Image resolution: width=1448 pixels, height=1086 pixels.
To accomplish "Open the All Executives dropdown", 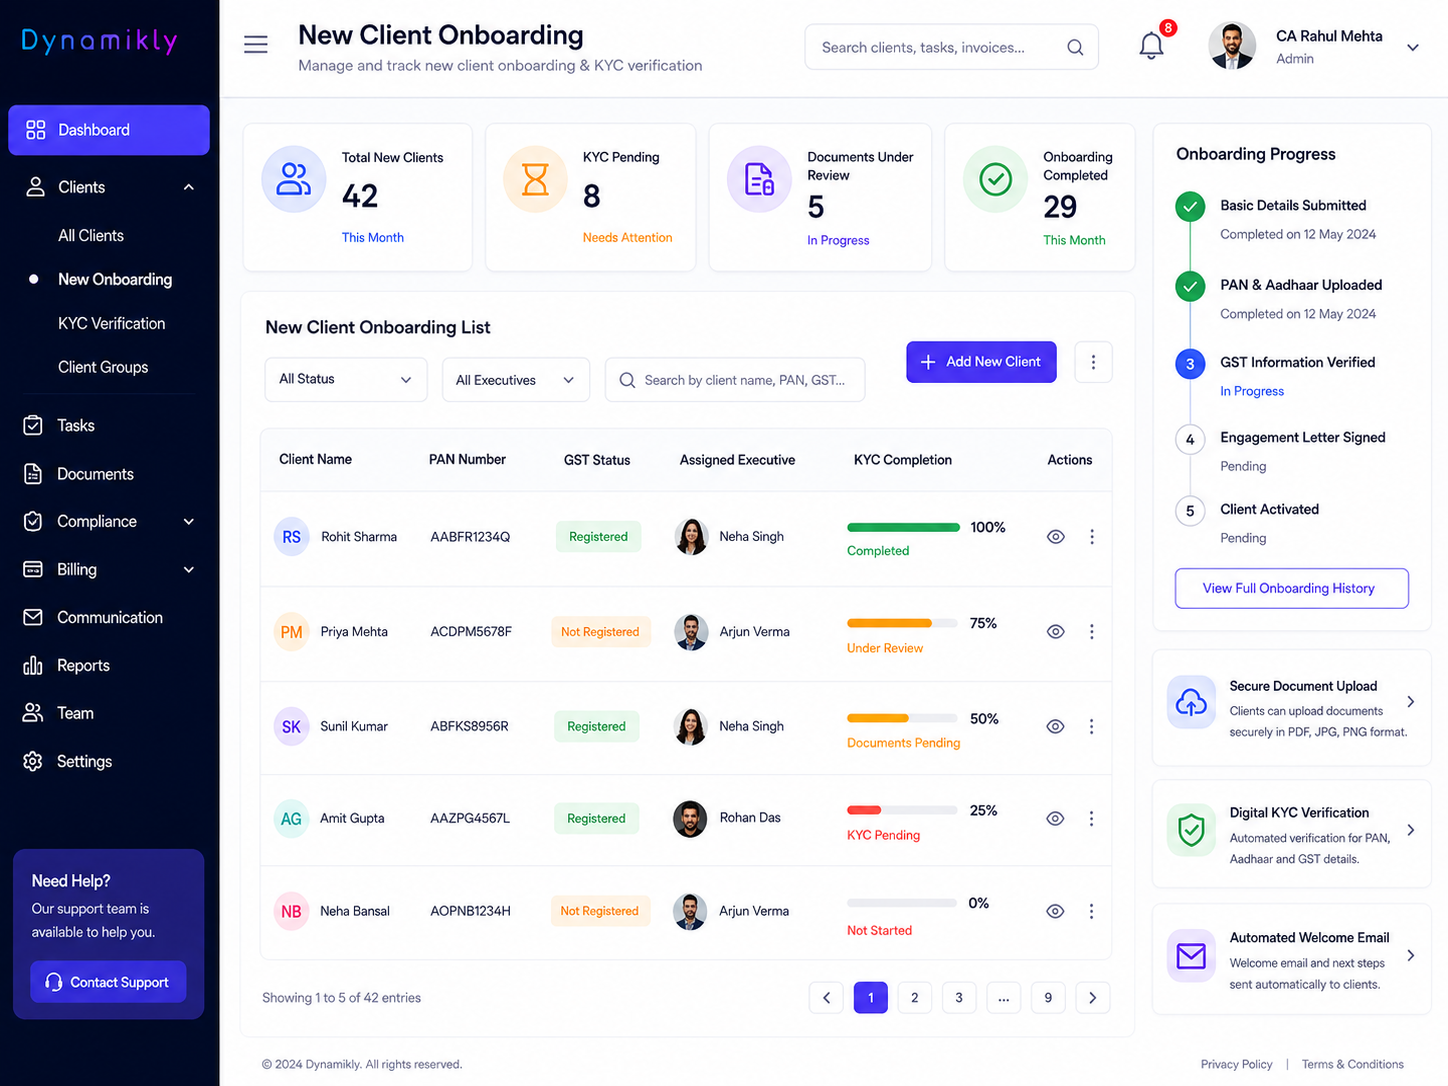I will tap(516, 380).
